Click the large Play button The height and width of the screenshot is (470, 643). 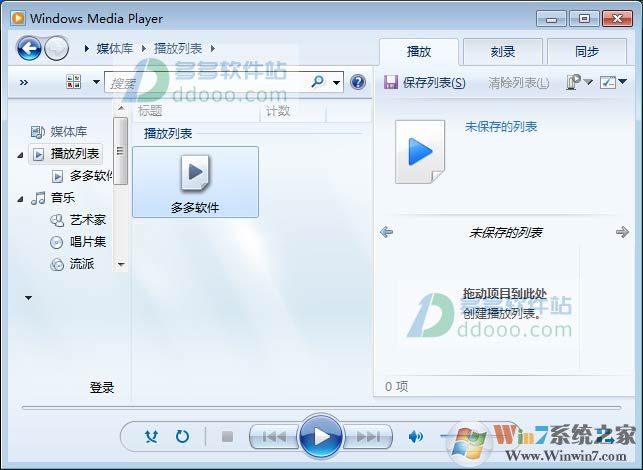[321, 436]
